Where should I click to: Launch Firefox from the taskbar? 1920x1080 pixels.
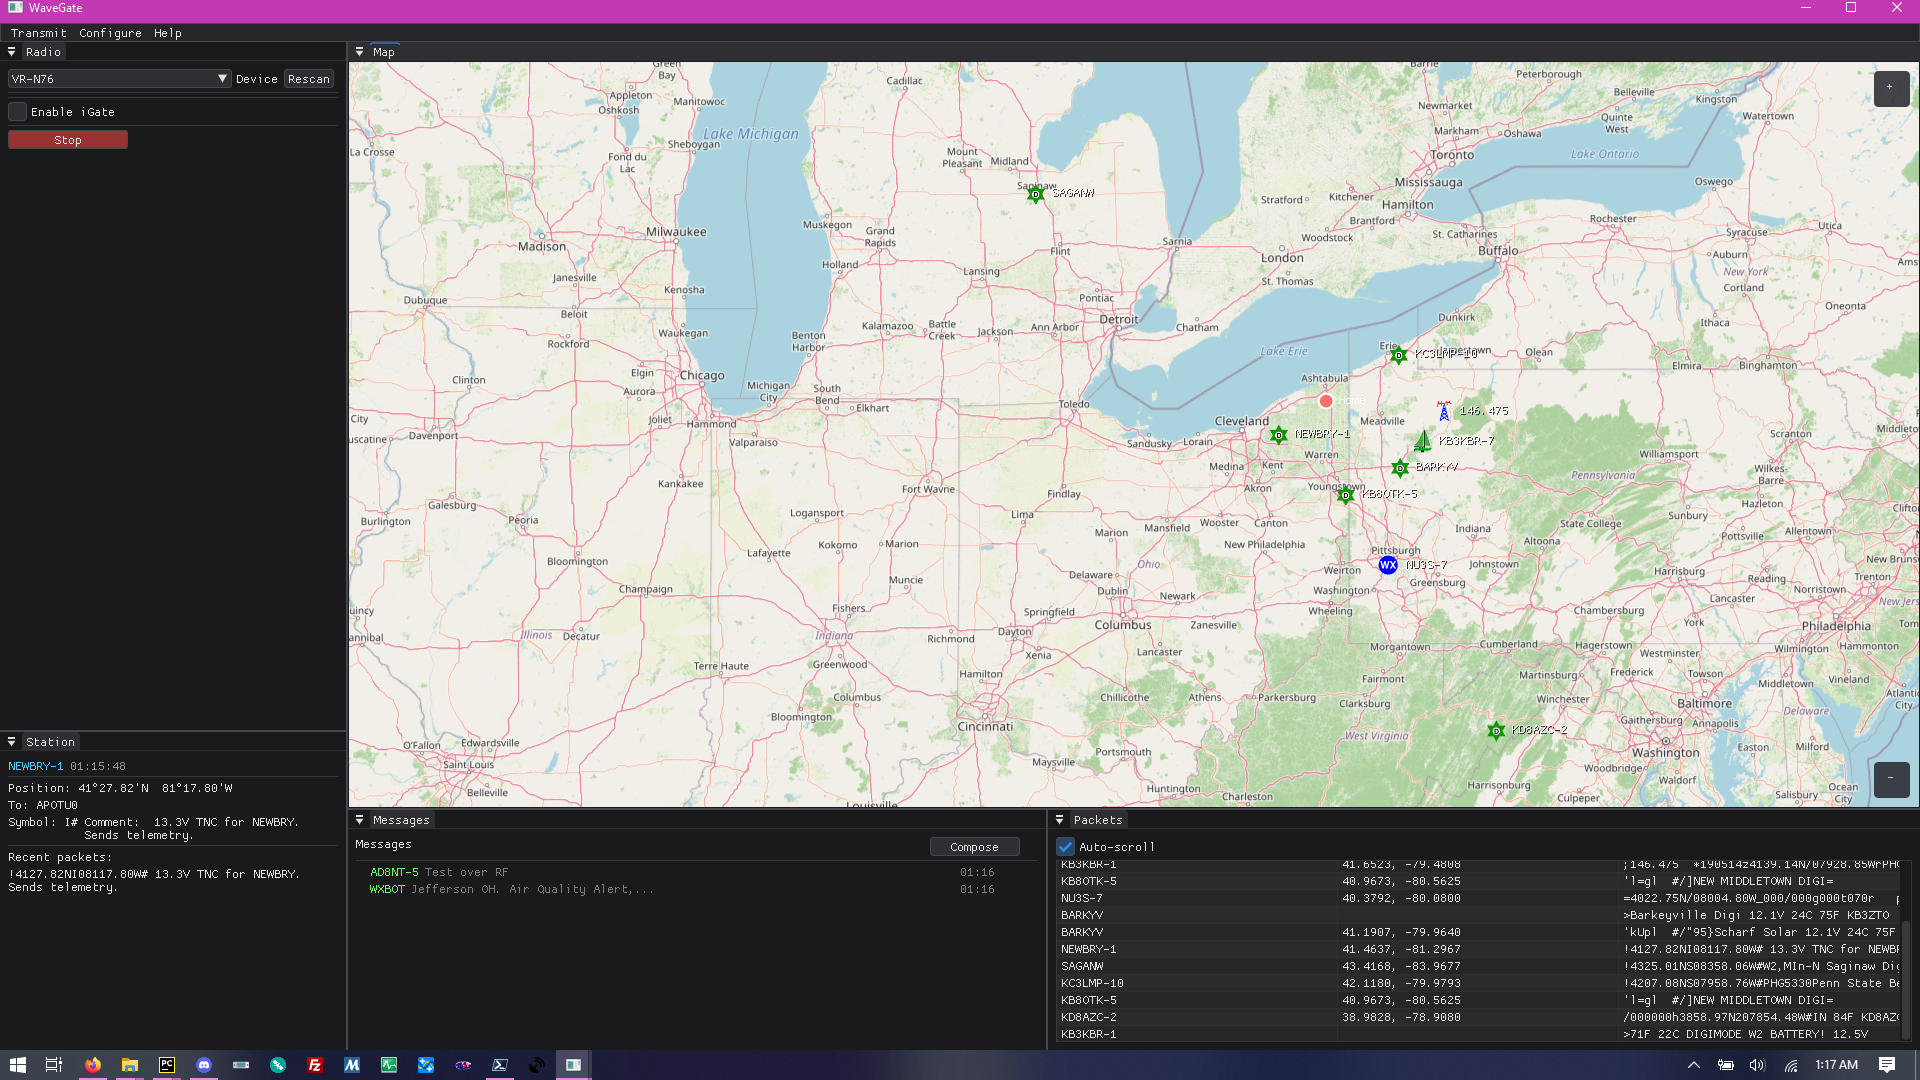93,1065
